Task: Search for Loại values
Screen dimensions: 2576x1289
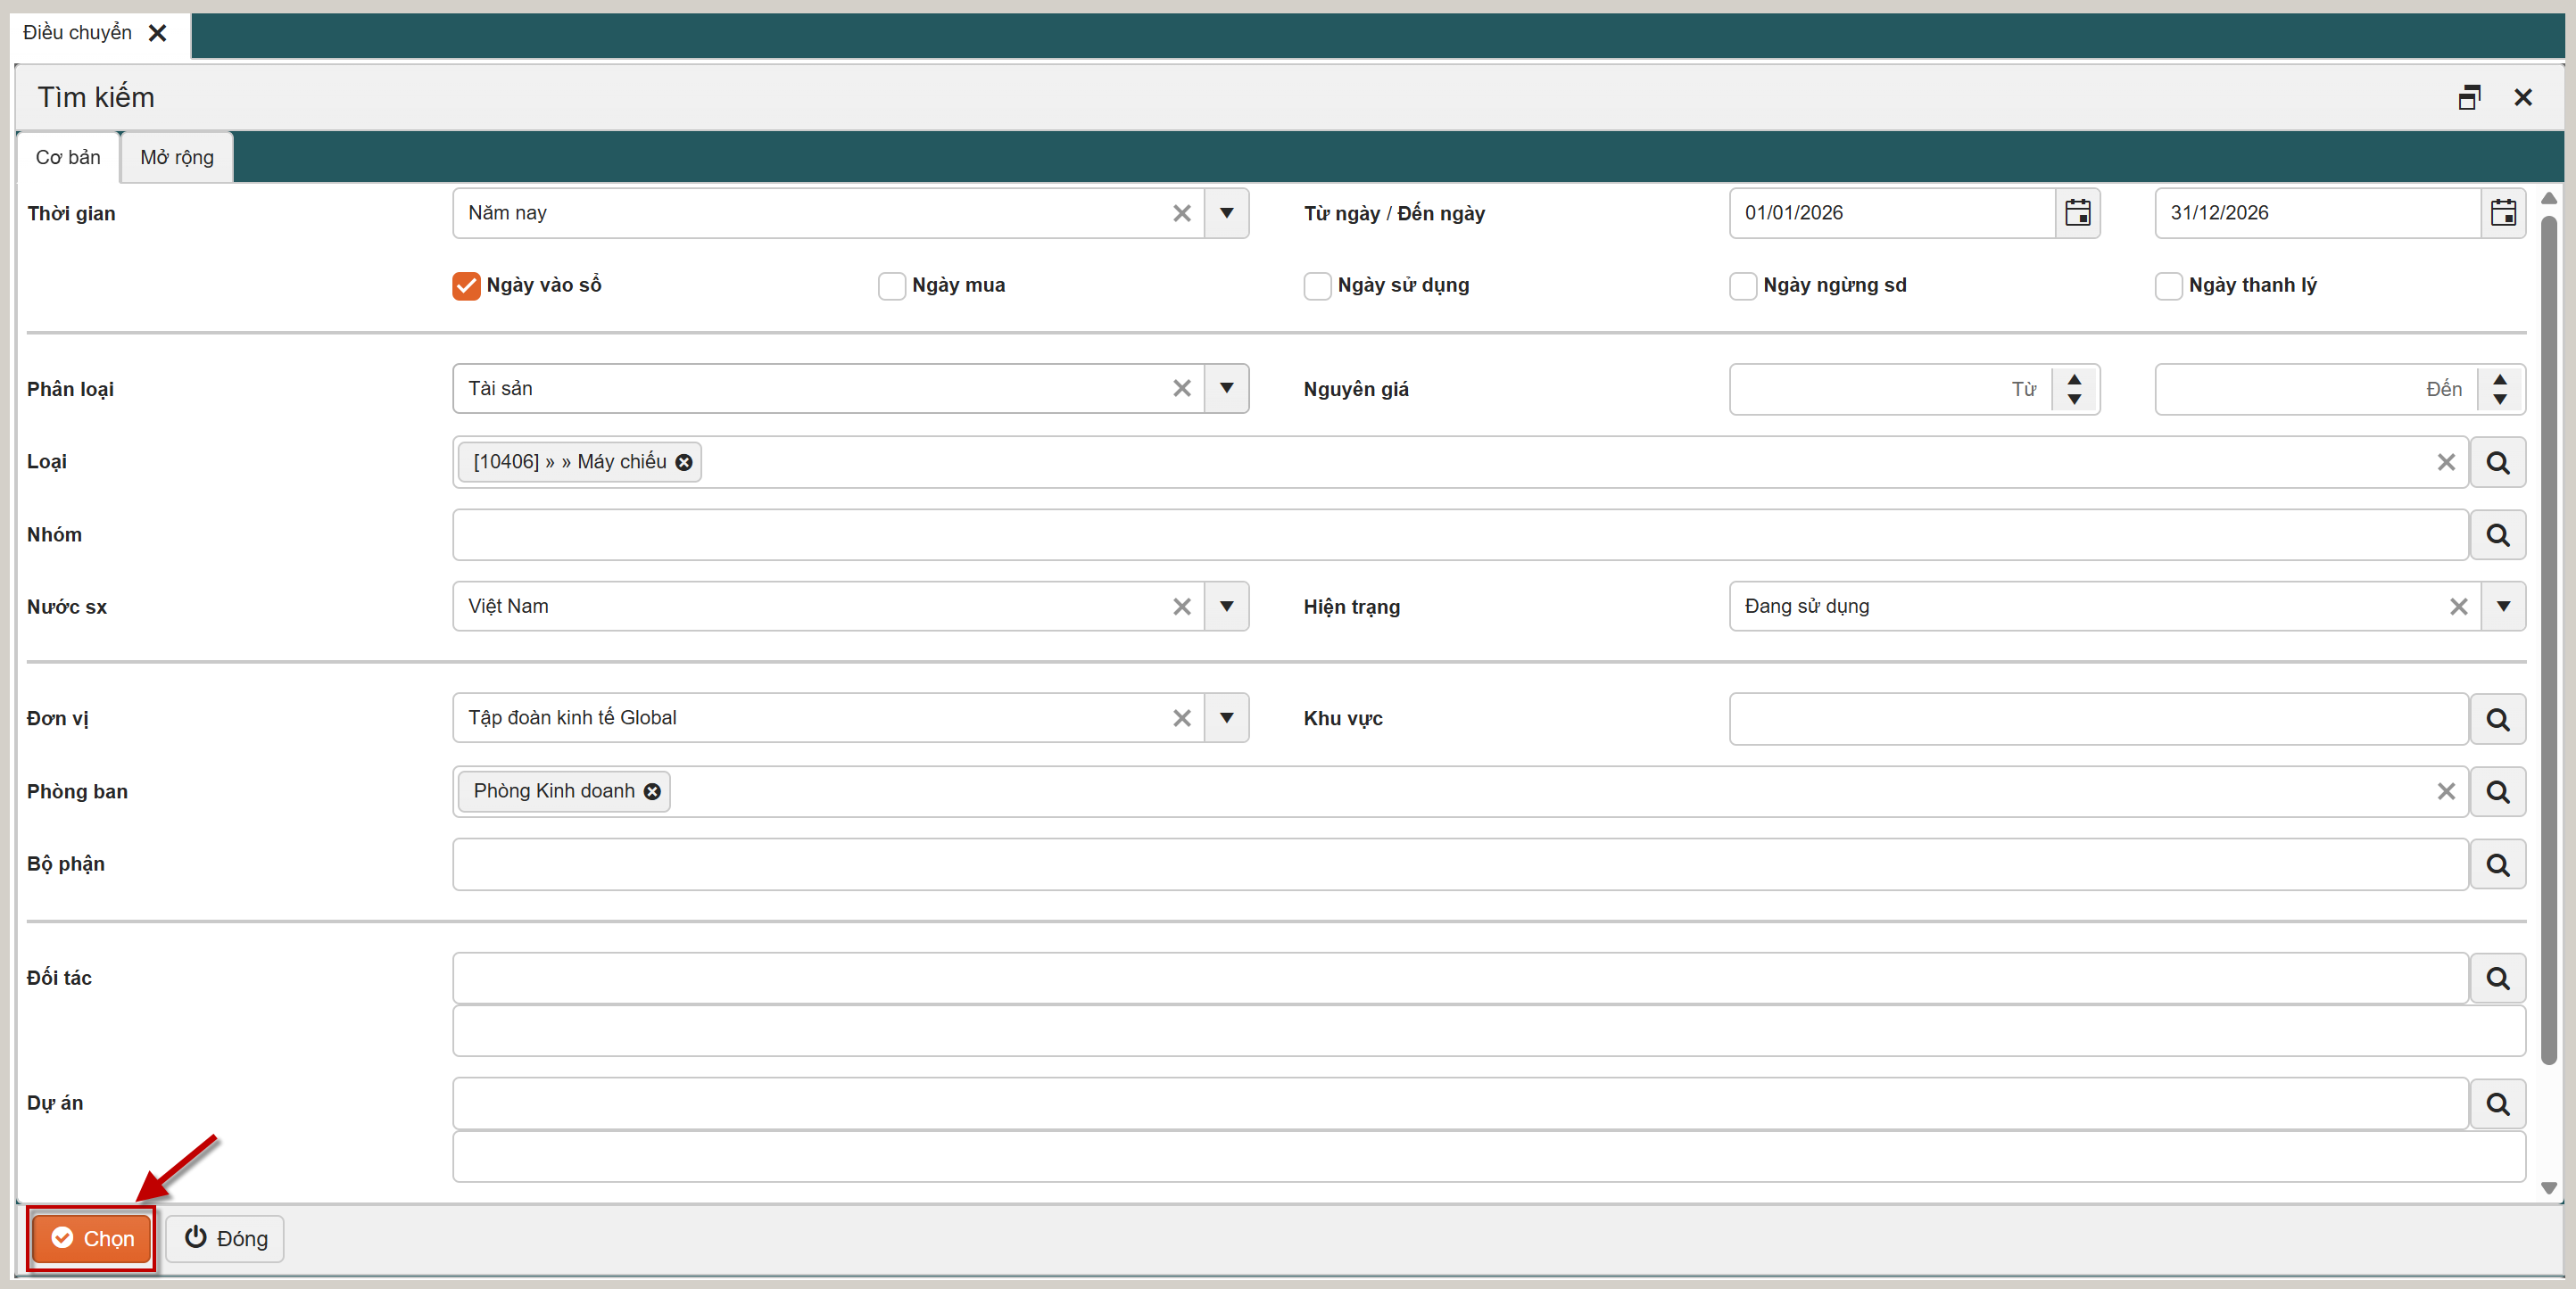Action: click(2498, 462)
